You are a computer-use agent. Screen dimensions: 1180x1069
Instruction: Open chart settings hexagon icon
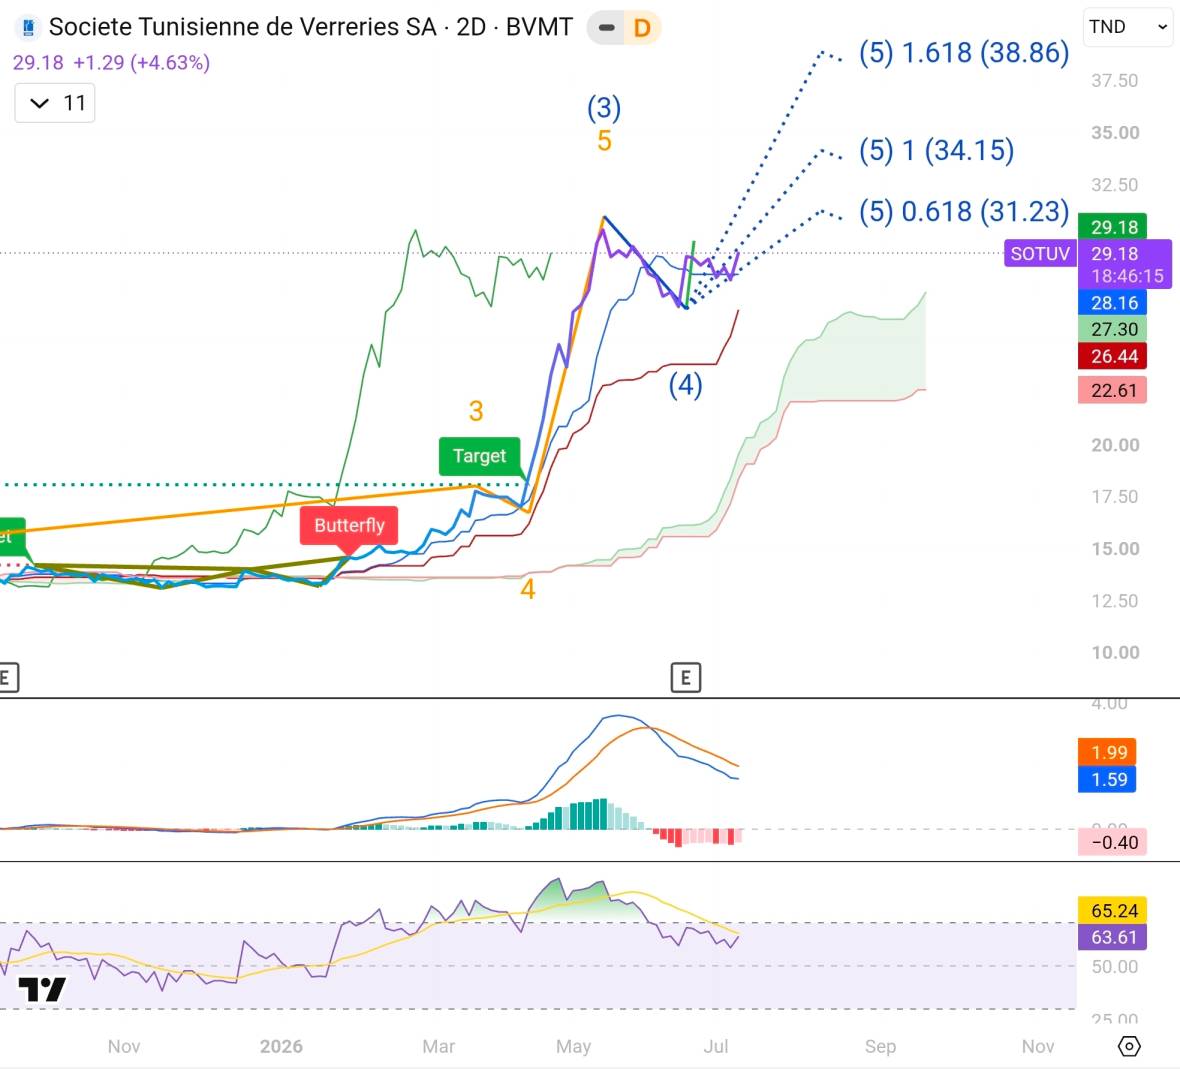click(1129, 1046)
